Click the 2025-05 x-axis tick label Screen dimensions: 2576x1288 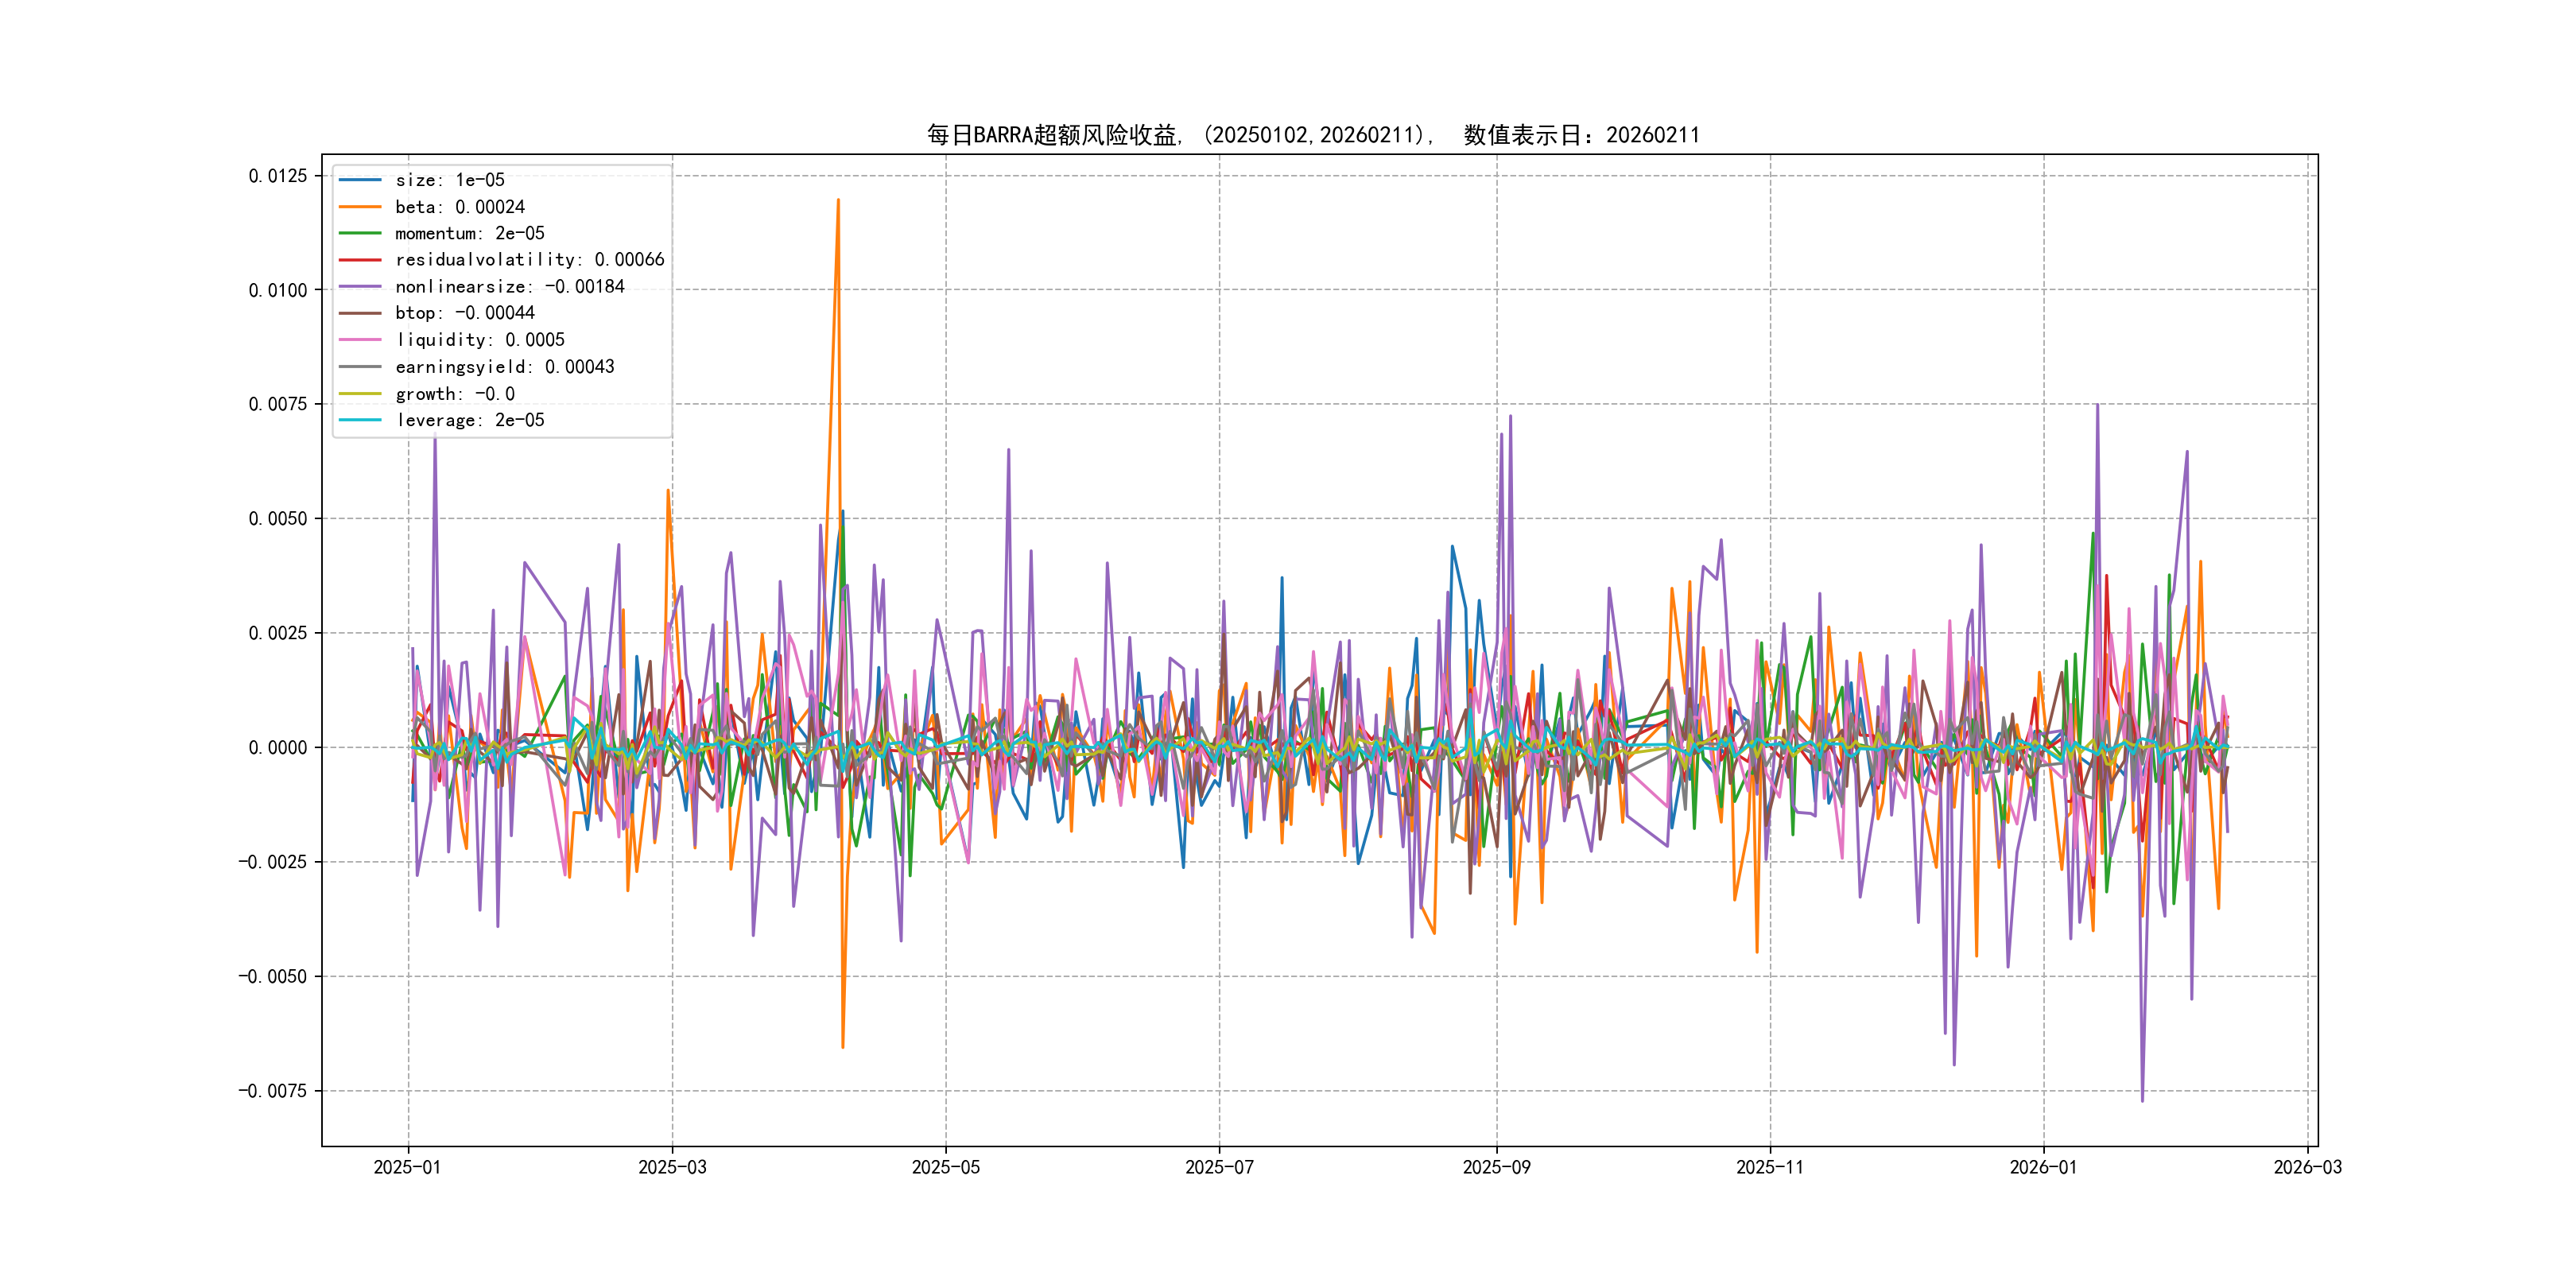point(945,1167)
